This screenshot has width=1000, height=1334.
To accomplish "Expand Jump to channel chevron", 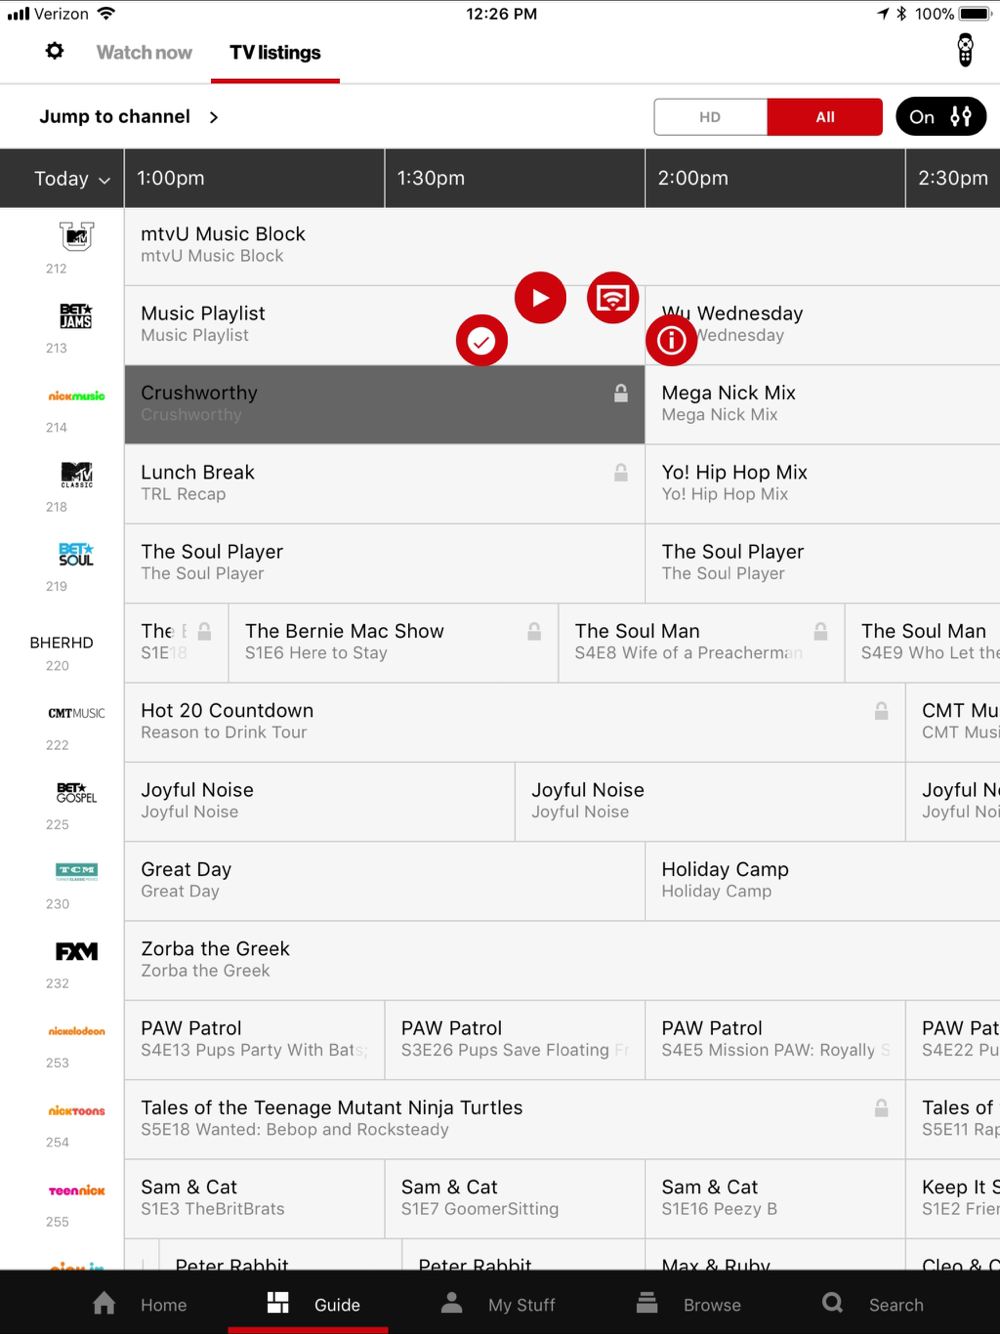I will tap(213, 117).
